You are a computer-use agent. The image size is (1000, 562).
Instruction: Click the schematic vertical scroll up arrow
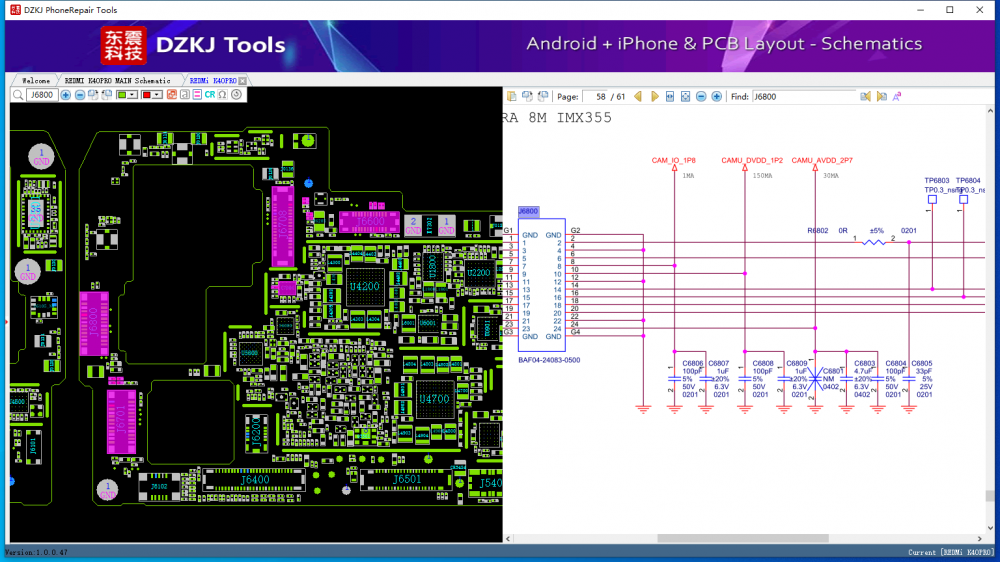tap(990, 111)
